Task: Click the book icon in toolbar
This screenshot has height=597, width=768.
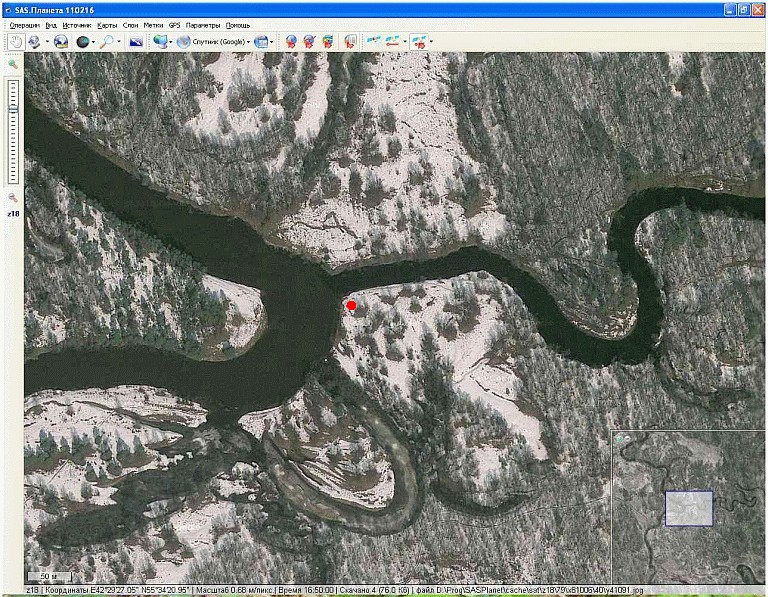Action: [x=350, y=42]
